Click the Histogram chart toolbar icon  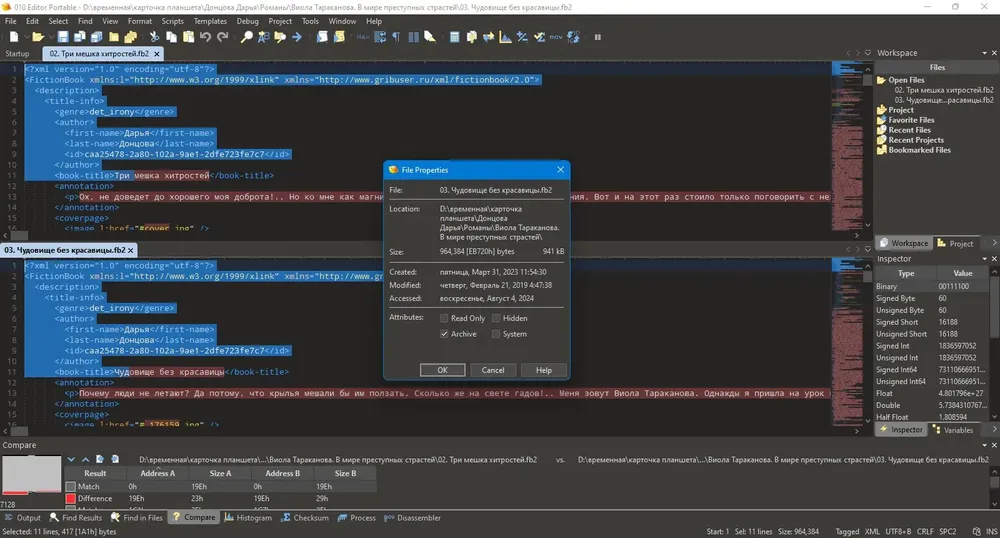[x=505, y=37]
